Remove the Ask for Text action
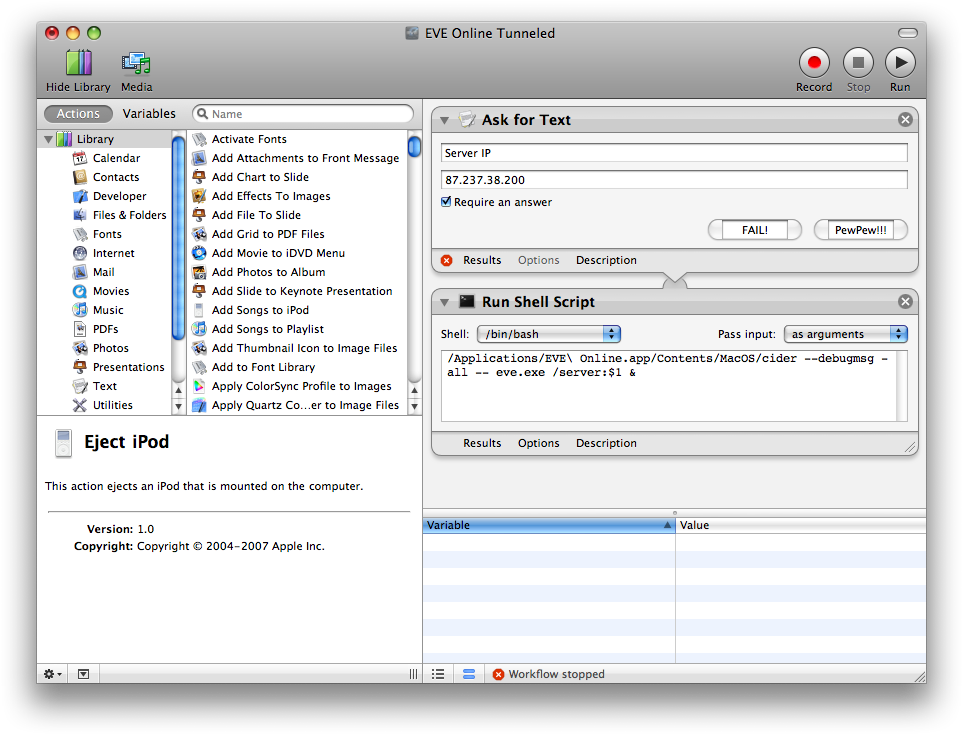 (905, 120)
